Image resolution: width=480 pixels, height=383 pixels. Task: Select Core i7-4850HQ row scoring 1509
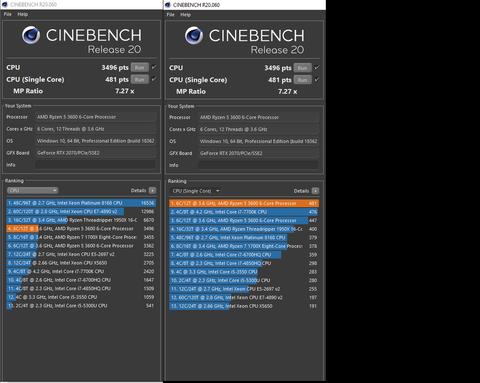point(81,288)
